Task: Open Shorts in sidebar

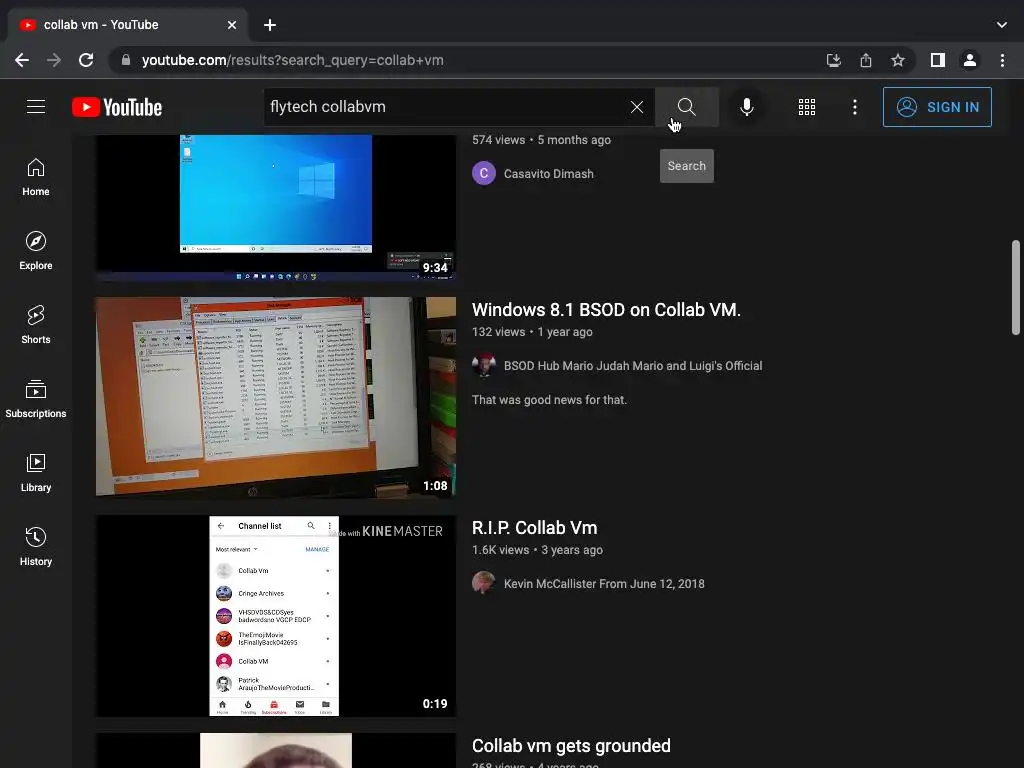Action: [x=36, y=325]
